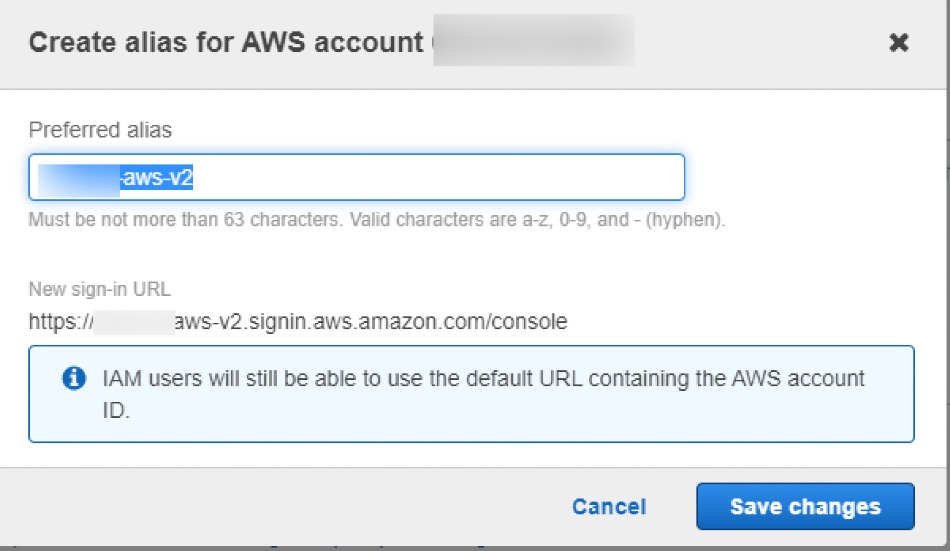Click the character limit hint text
Image resolution: width=950 pixels, height=551 pixels.
[x=377, y=219]
